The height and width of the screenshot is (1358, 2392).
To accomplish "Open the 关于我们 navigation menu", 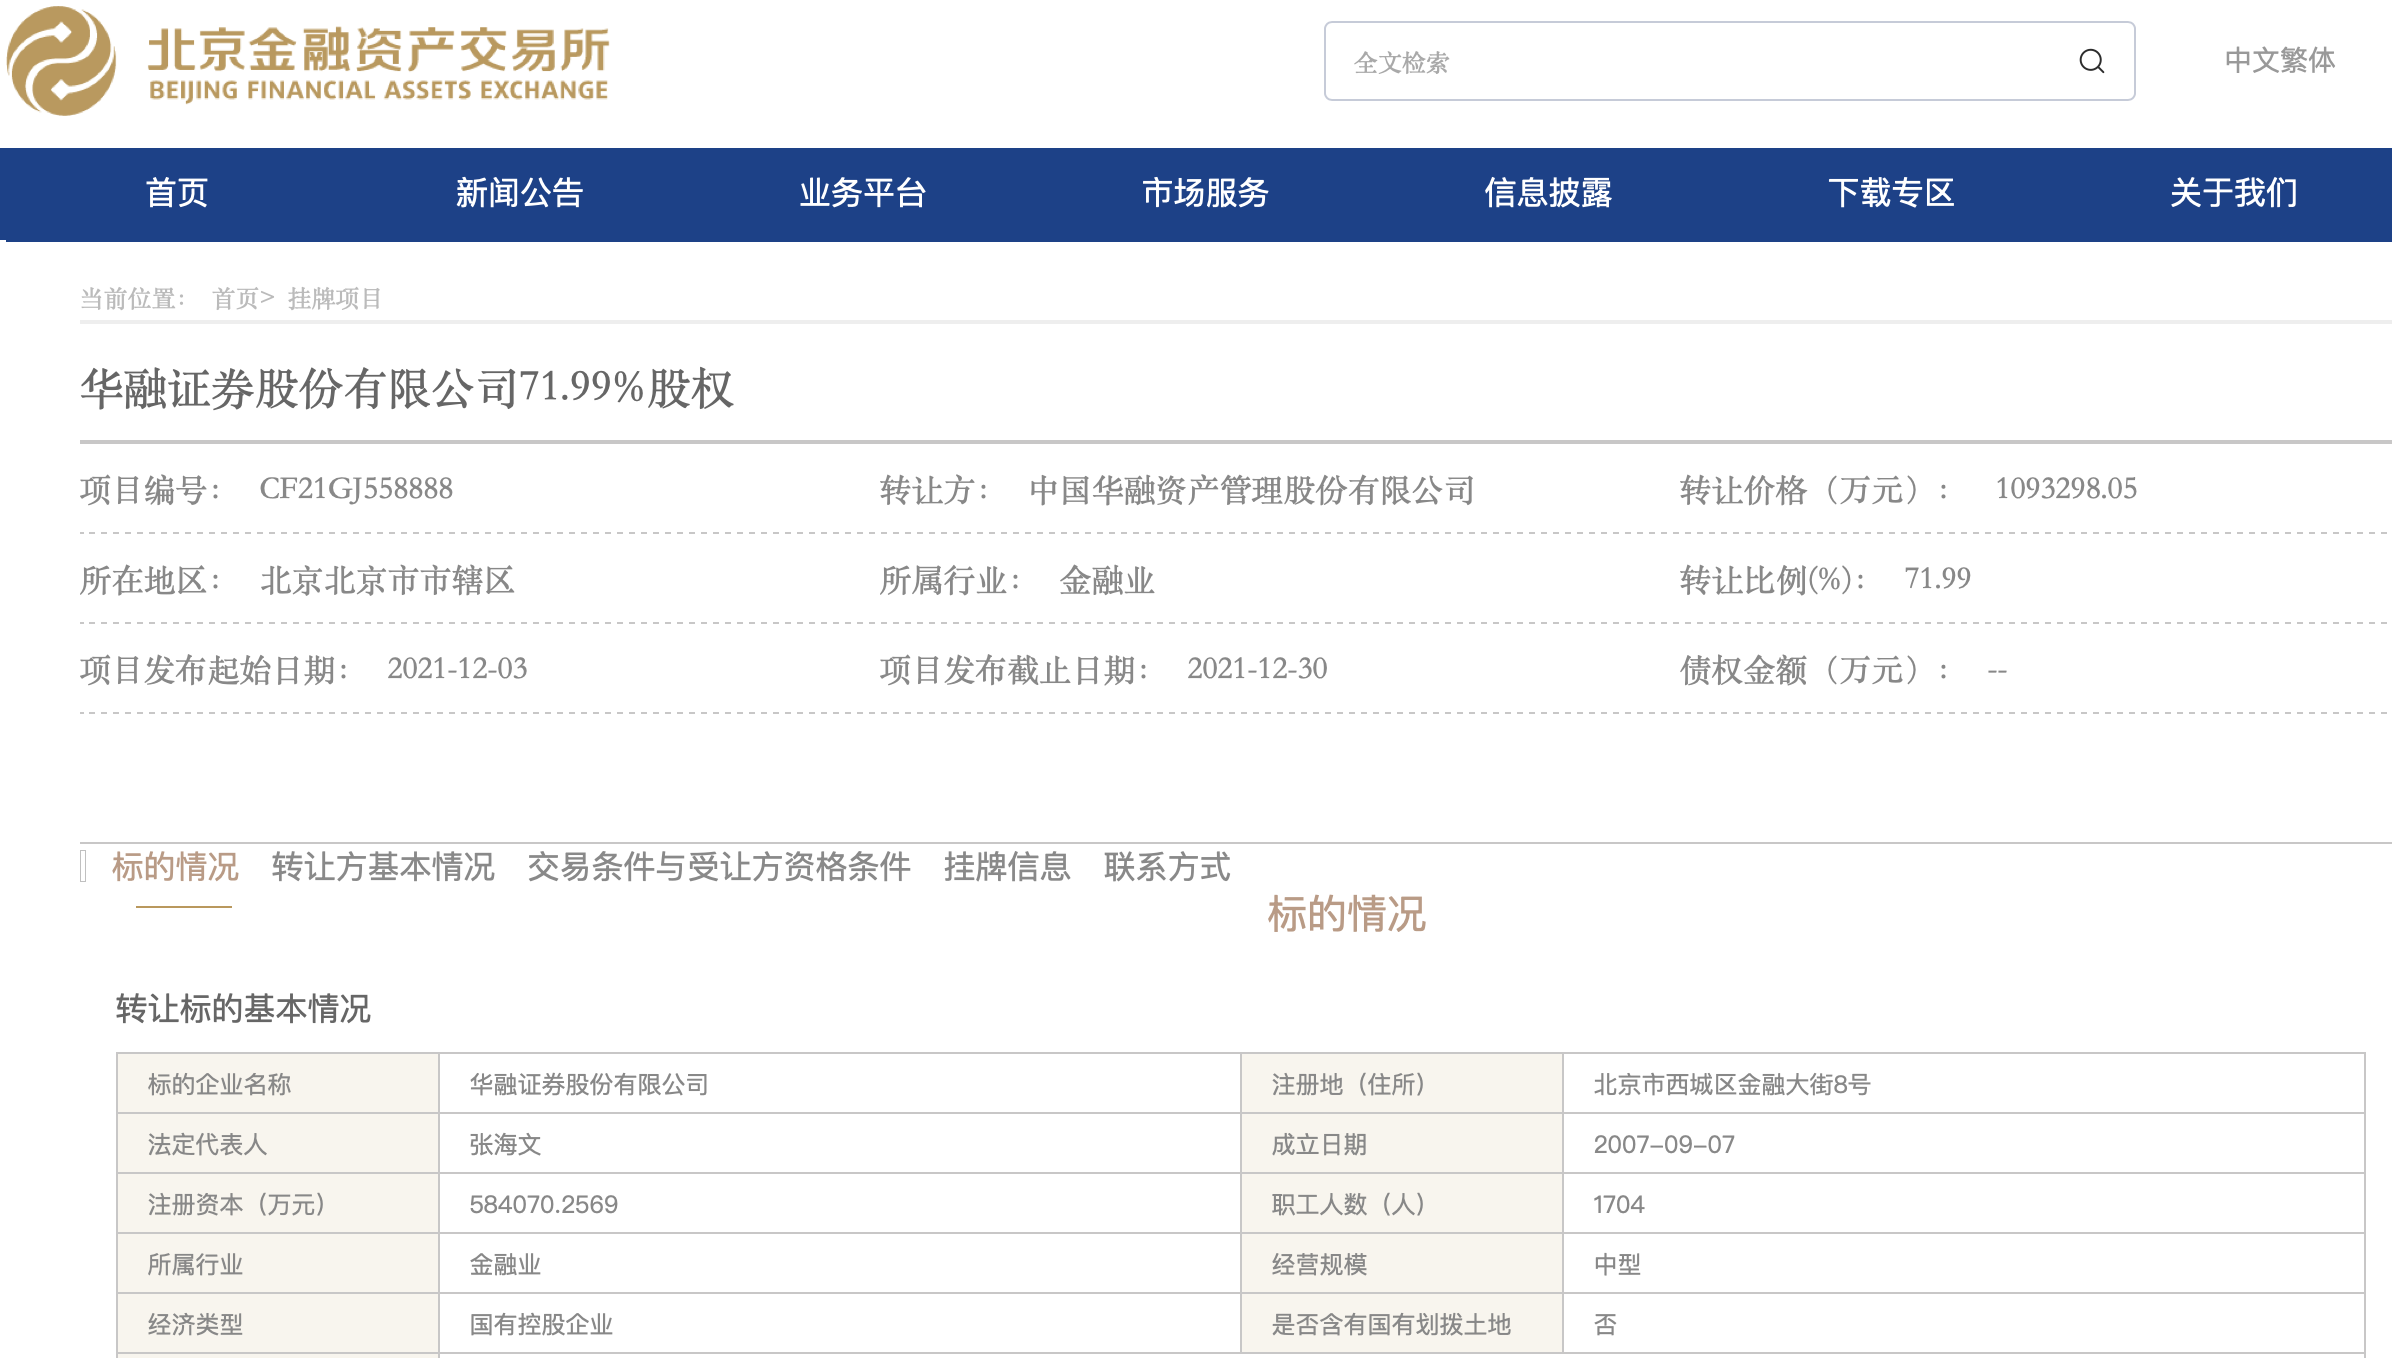I will point(2234,193).
